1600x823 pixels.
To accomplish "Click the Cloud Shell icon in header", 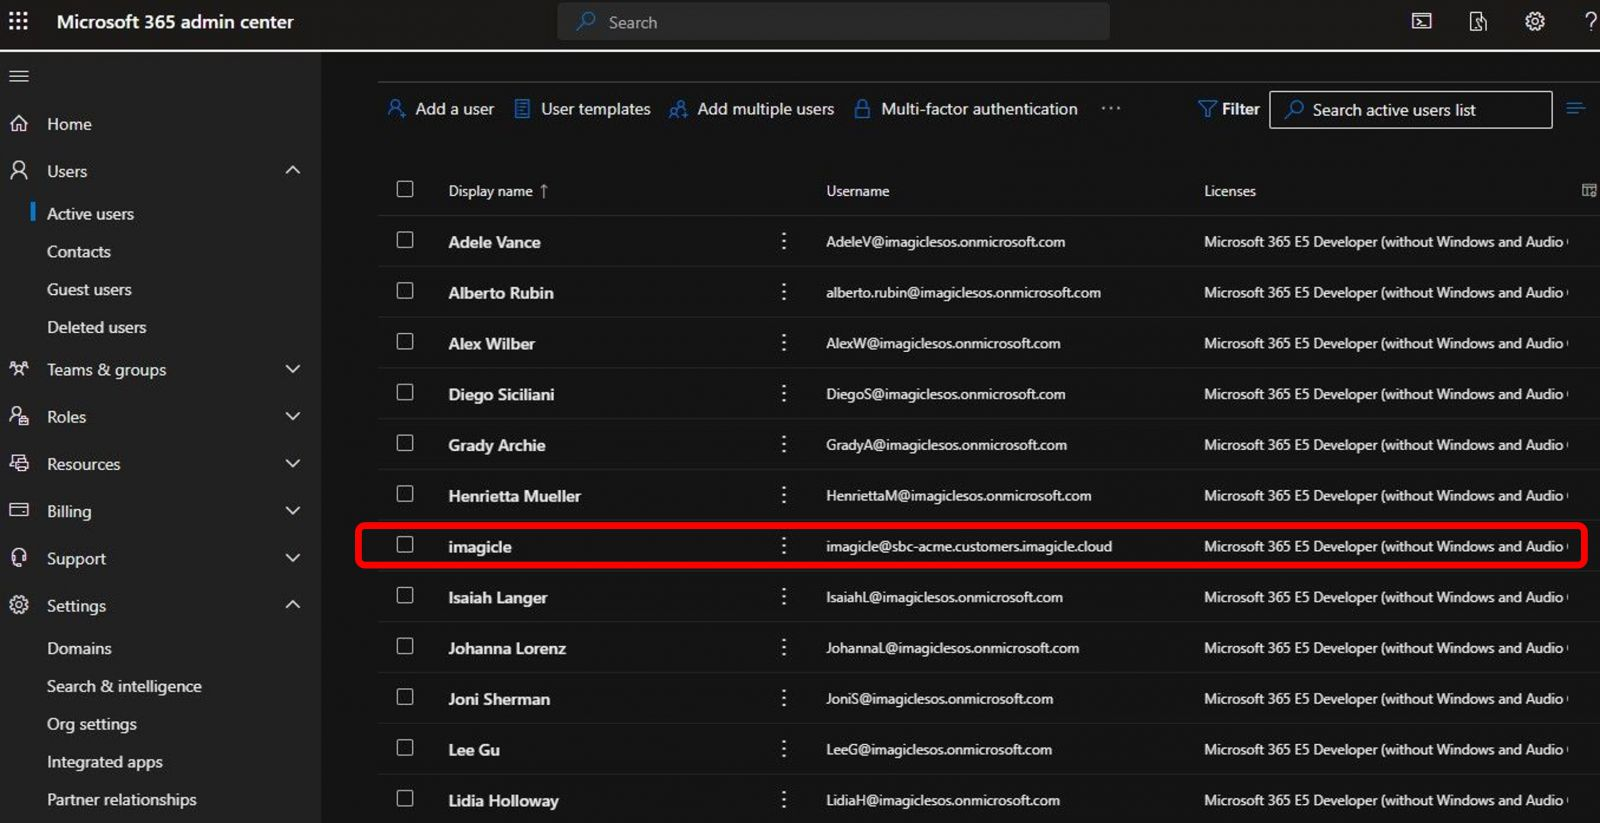I will click(1421, 21).
